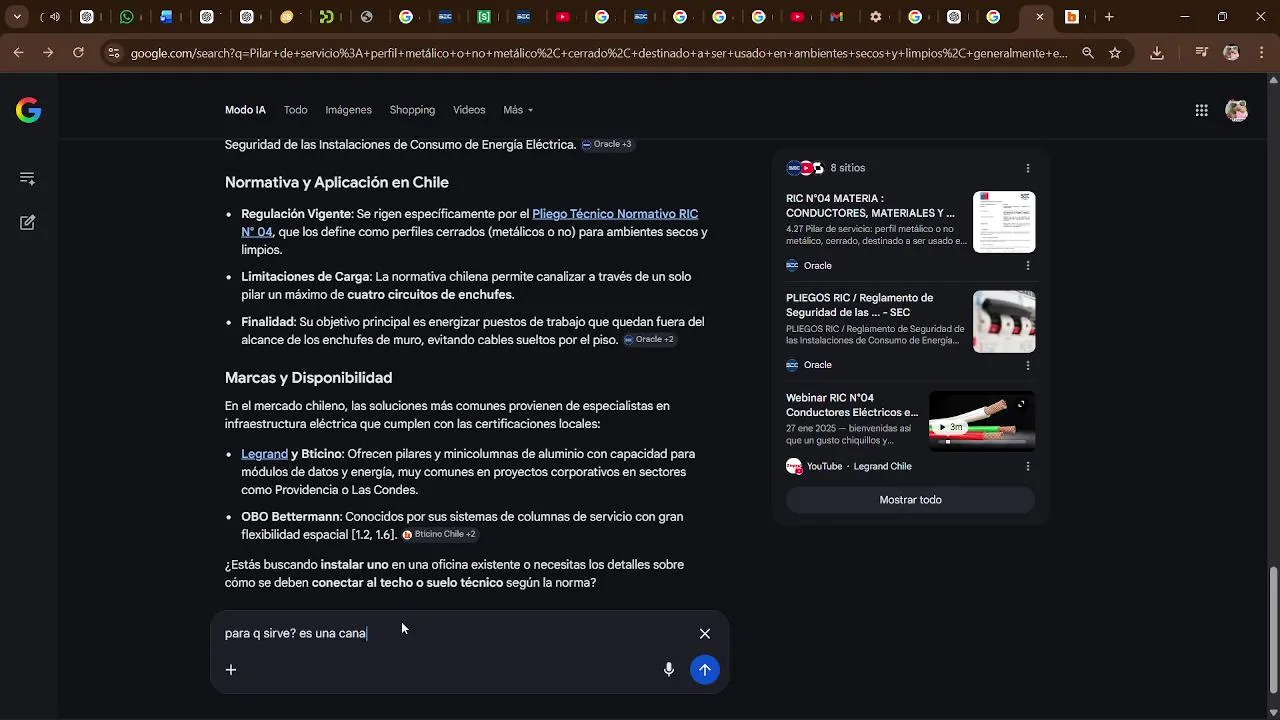Expand the 'Oracle +2' source chip

pyautogui.click(x=649, y=340)
